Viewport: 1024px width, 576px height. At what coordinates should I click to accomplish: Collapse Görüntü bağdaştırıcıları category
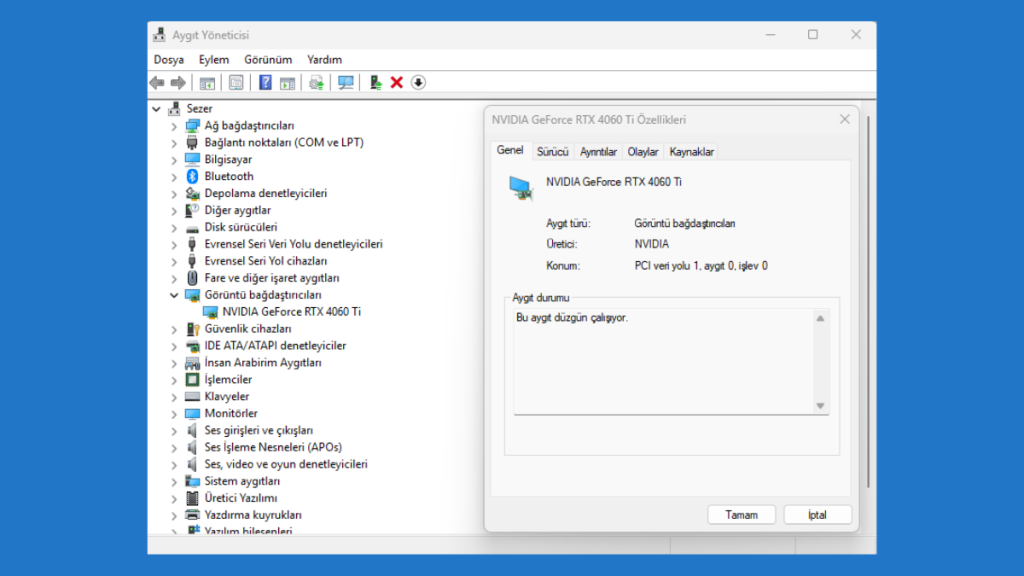coord(174,295)
